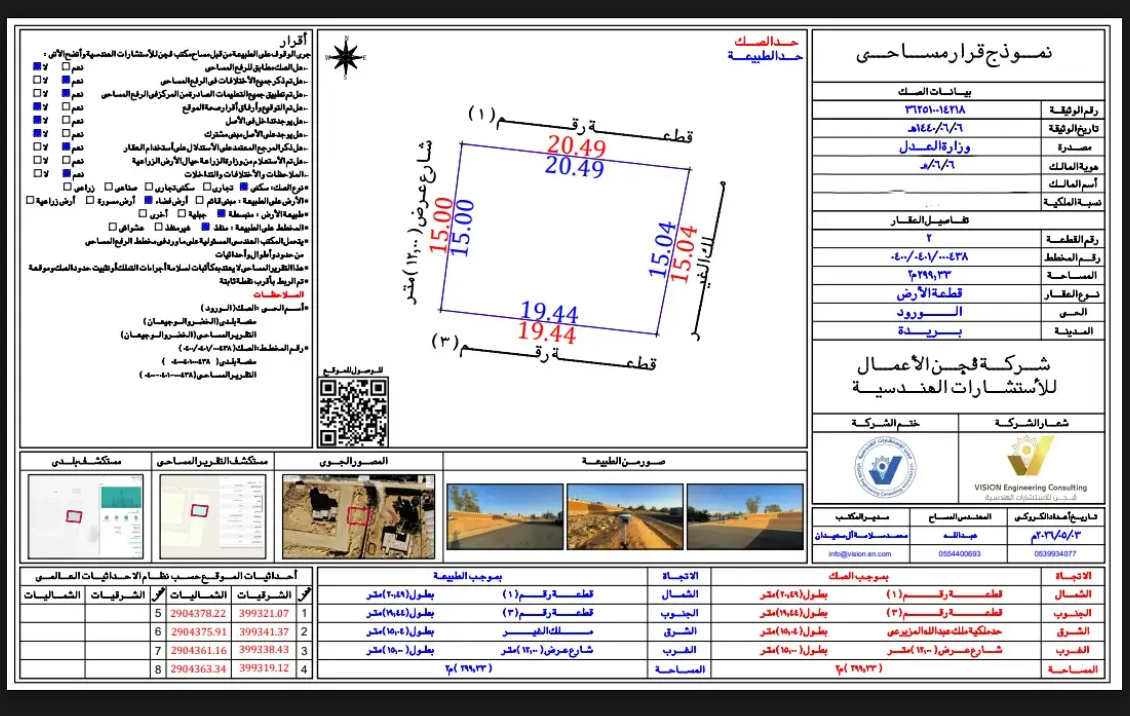The height and width of the screenshot is (716, 1130).
Task: Check the تجاري deed type box
Action: coord(207,187)
